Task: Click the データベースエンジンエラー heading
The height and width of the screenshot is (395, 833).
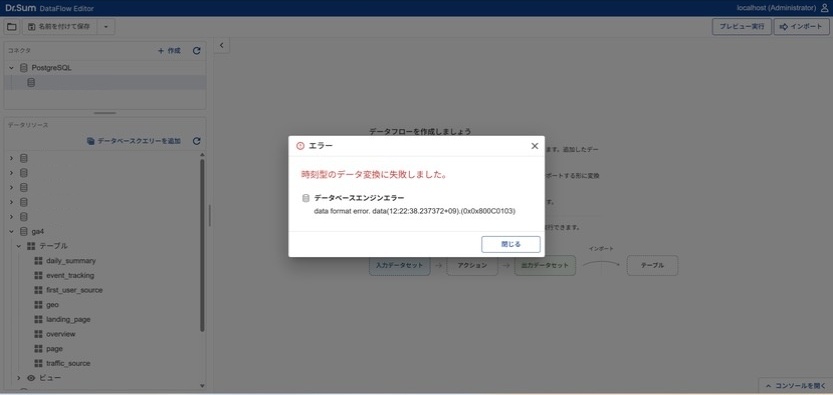Action: click(359, 198)
